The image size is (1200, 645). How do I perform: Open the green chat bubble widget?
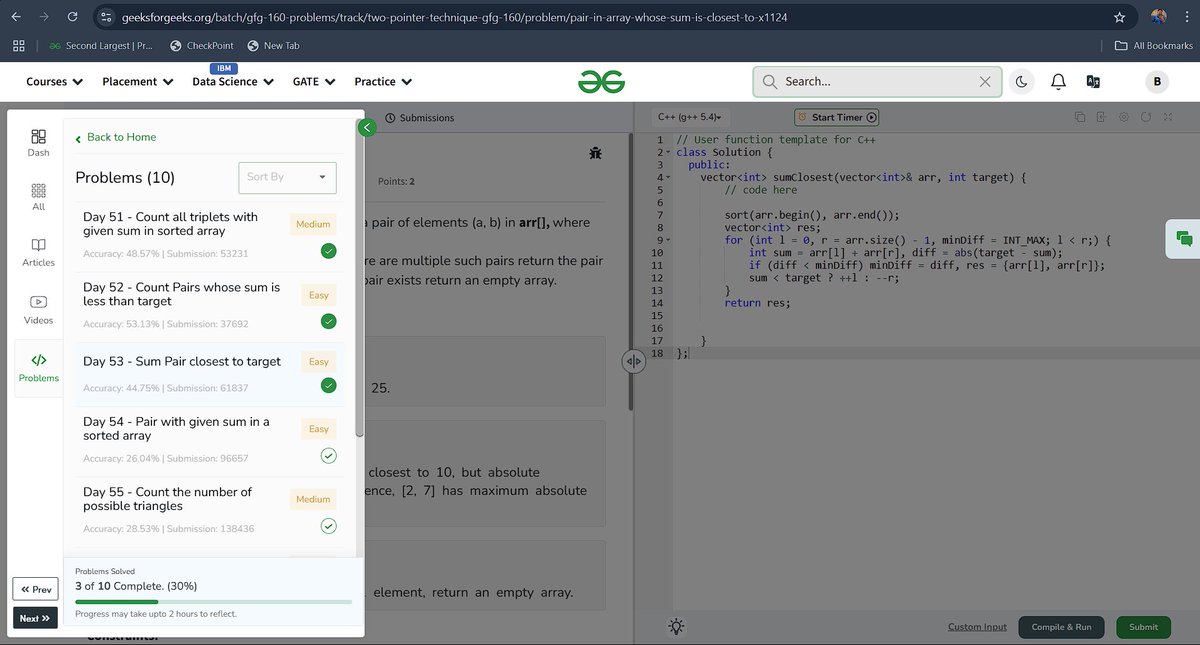1184,238
